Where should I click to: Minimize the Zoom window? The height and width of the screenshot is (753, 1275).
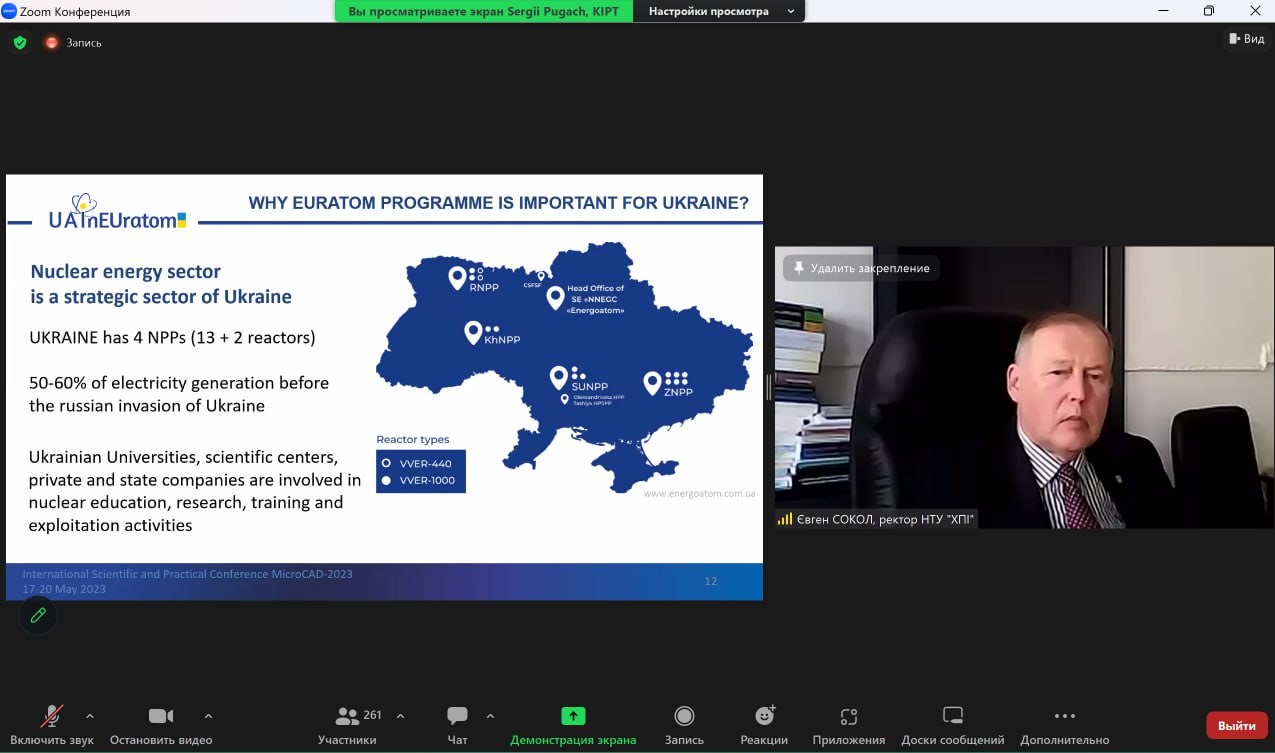pyautogui.click(x=1163, y=11)
